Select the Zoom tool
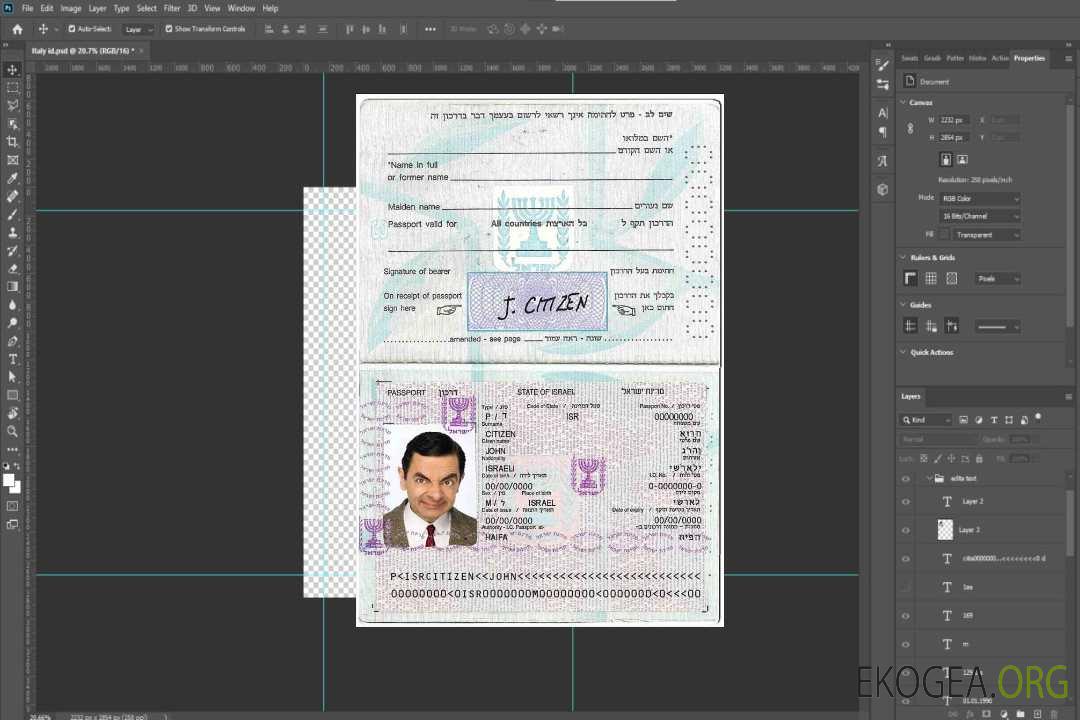The image size is (1080, 720). (12, 431)
